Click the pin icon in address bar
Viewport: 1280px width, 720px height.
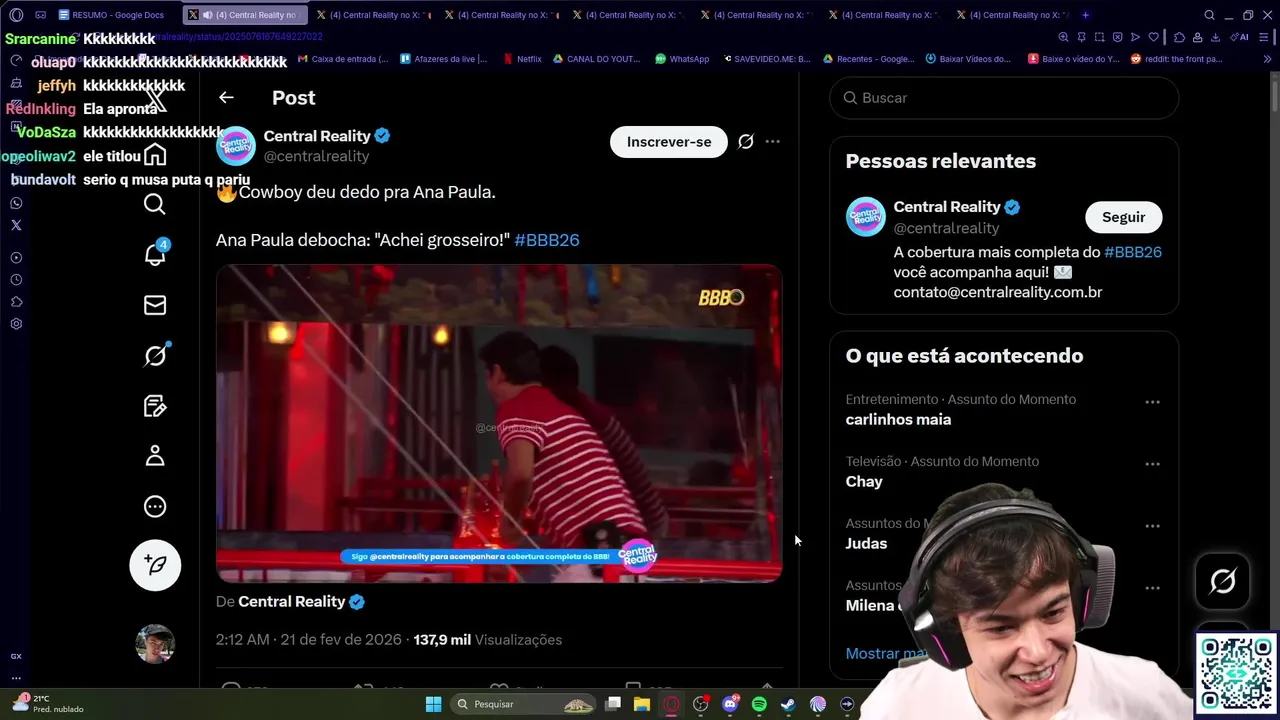[1081, 37]
